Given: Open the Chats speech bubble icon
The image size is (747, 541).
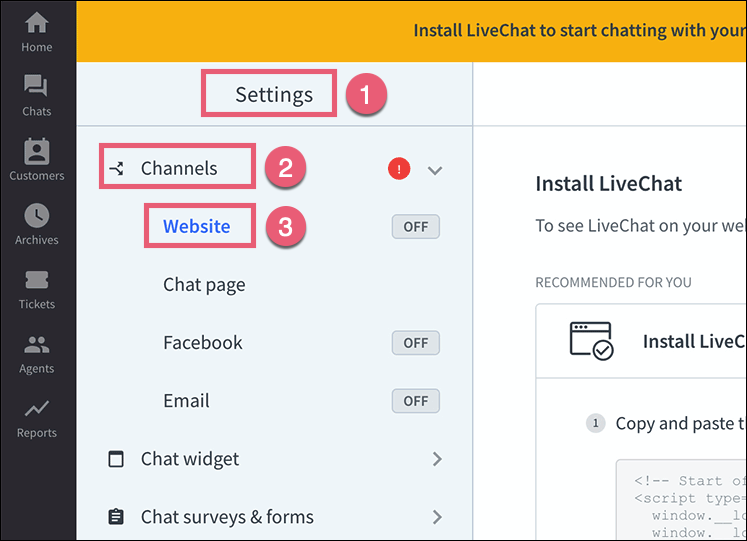Looking at the screenshot, I should pyautogui.click(x=37, y=87).
